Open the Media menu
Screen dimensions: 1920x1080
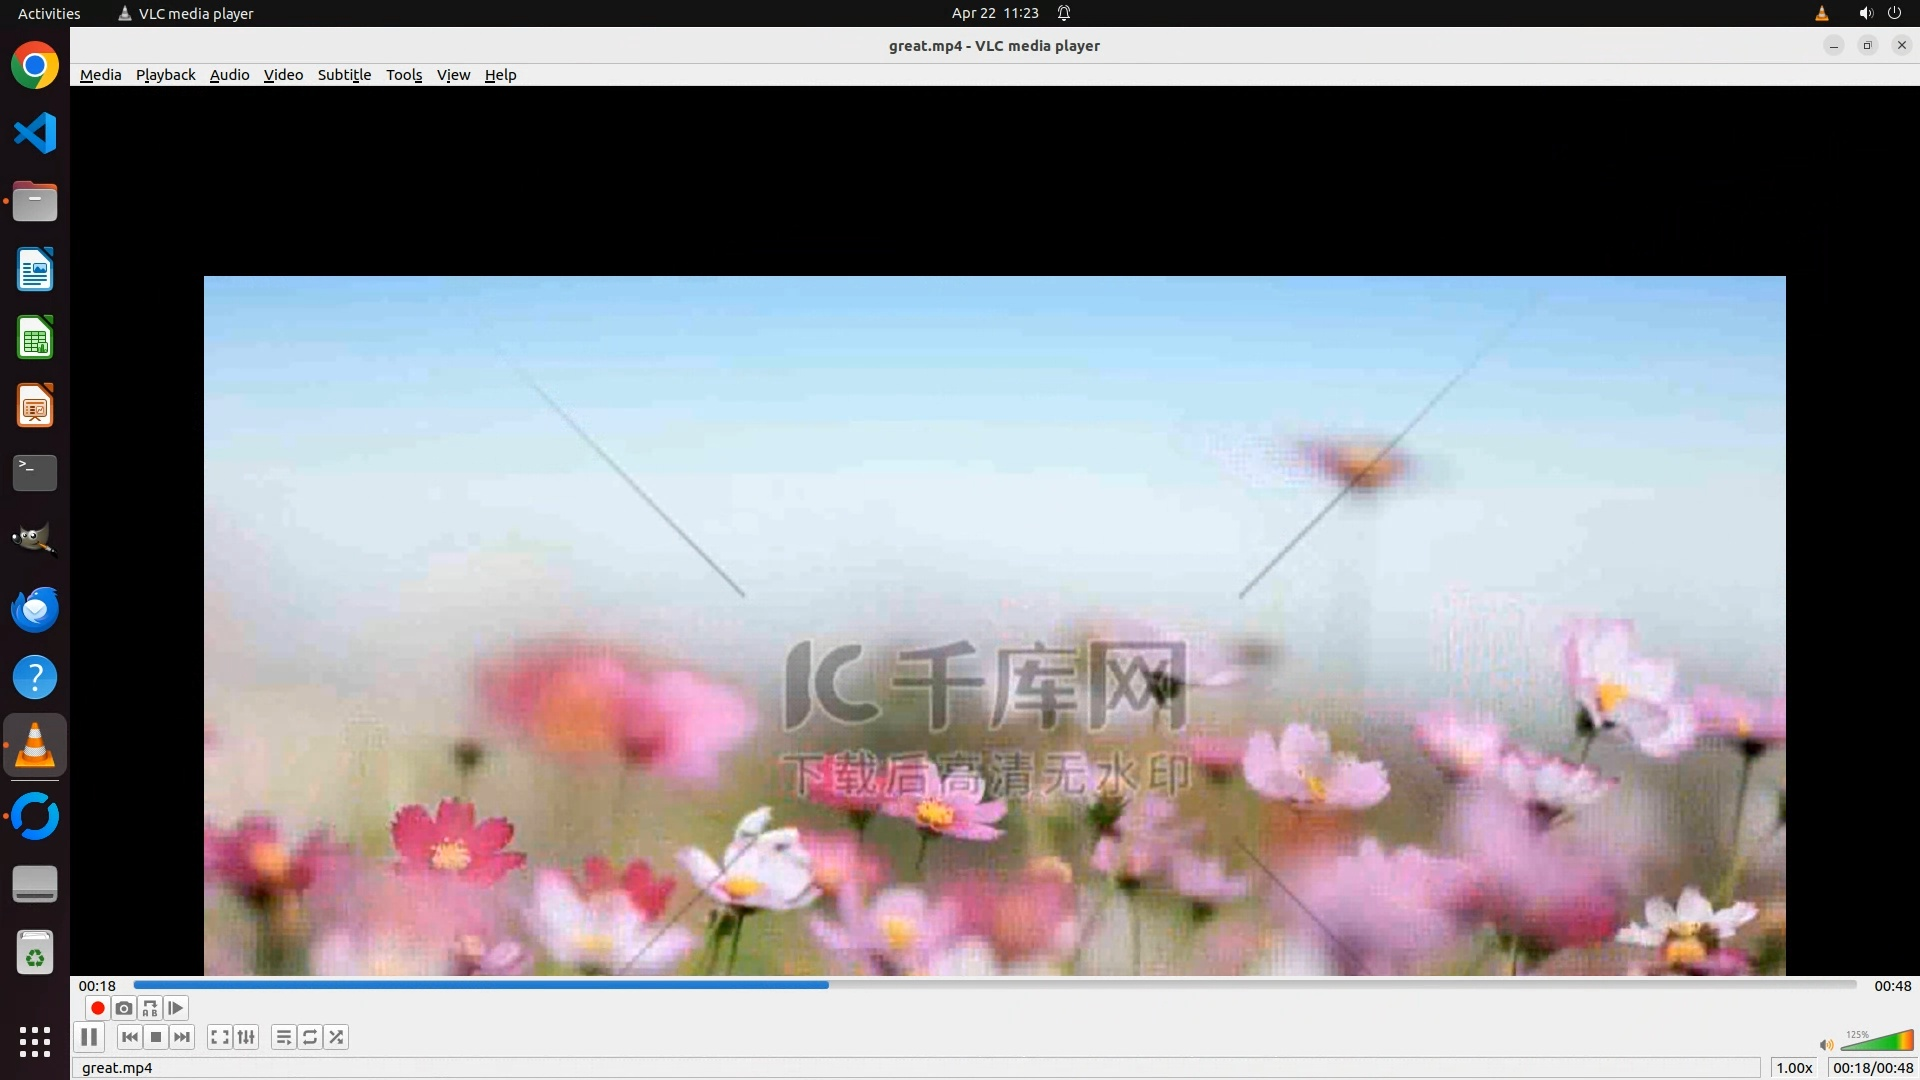(x=100, y=75)
